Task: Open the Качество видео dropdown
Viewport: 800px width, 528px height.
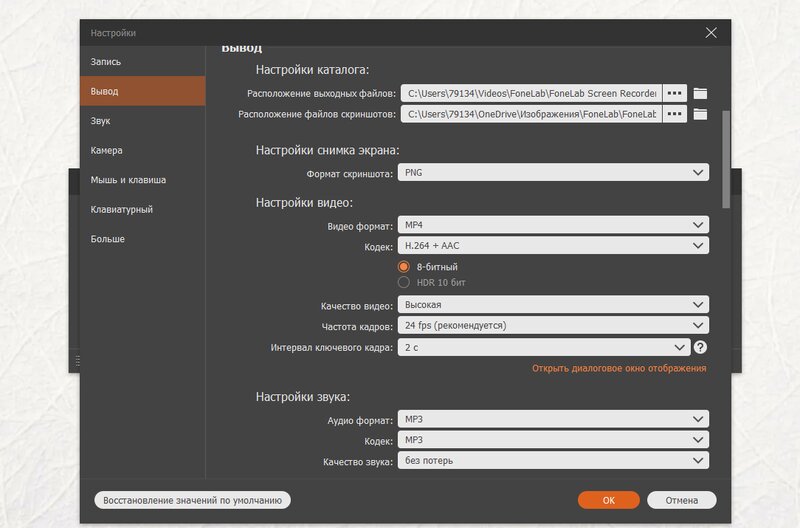Action: [553, 305]
